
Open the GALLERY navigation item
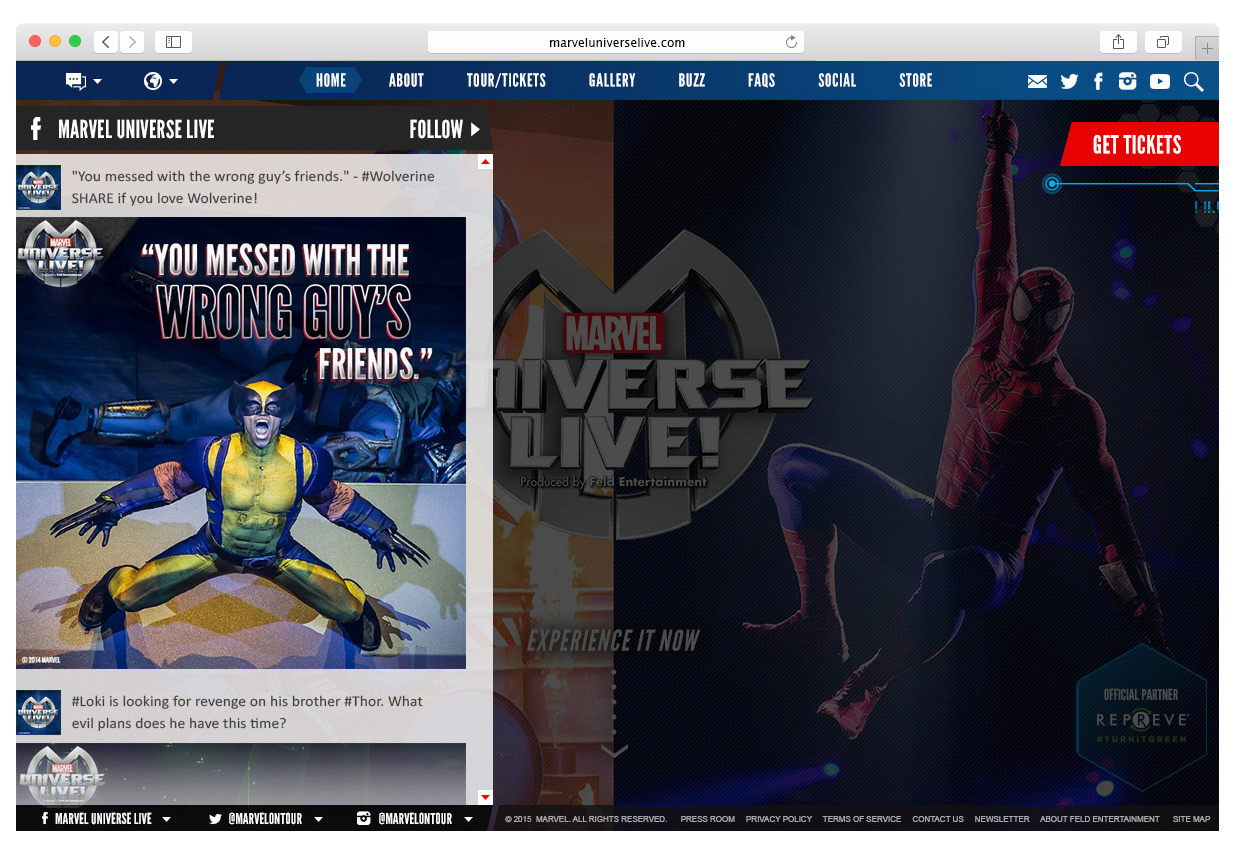(612, 81)
